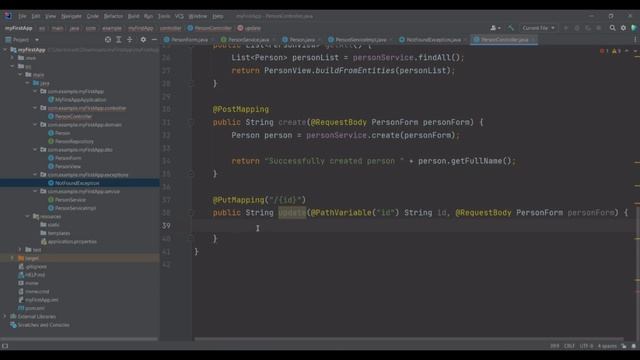Click the error indicator in editor corner
Image resolution: width=640 pixels, height=360 pixels.
[x=604, y=51]
